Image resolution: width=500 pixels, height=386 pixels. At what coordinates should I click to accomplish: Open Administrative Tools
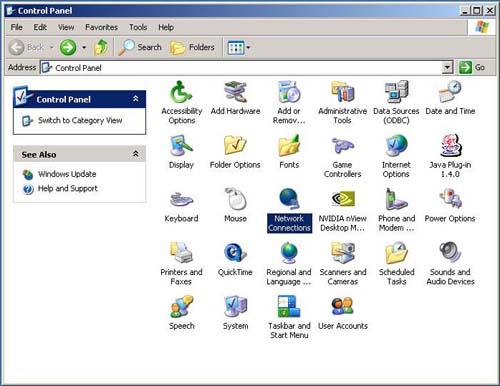pyautogui.click(x=343, y=102)
